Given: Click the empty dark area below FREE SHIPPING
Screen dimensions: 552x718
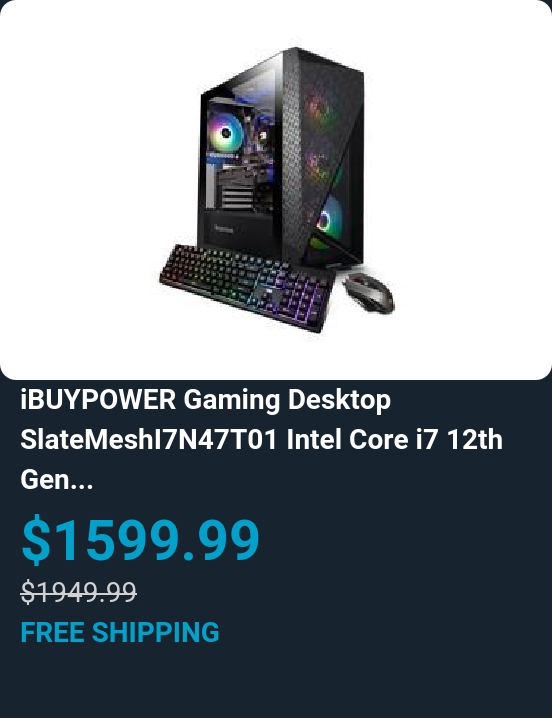Looking at the screenshot, I should point(276,682).
